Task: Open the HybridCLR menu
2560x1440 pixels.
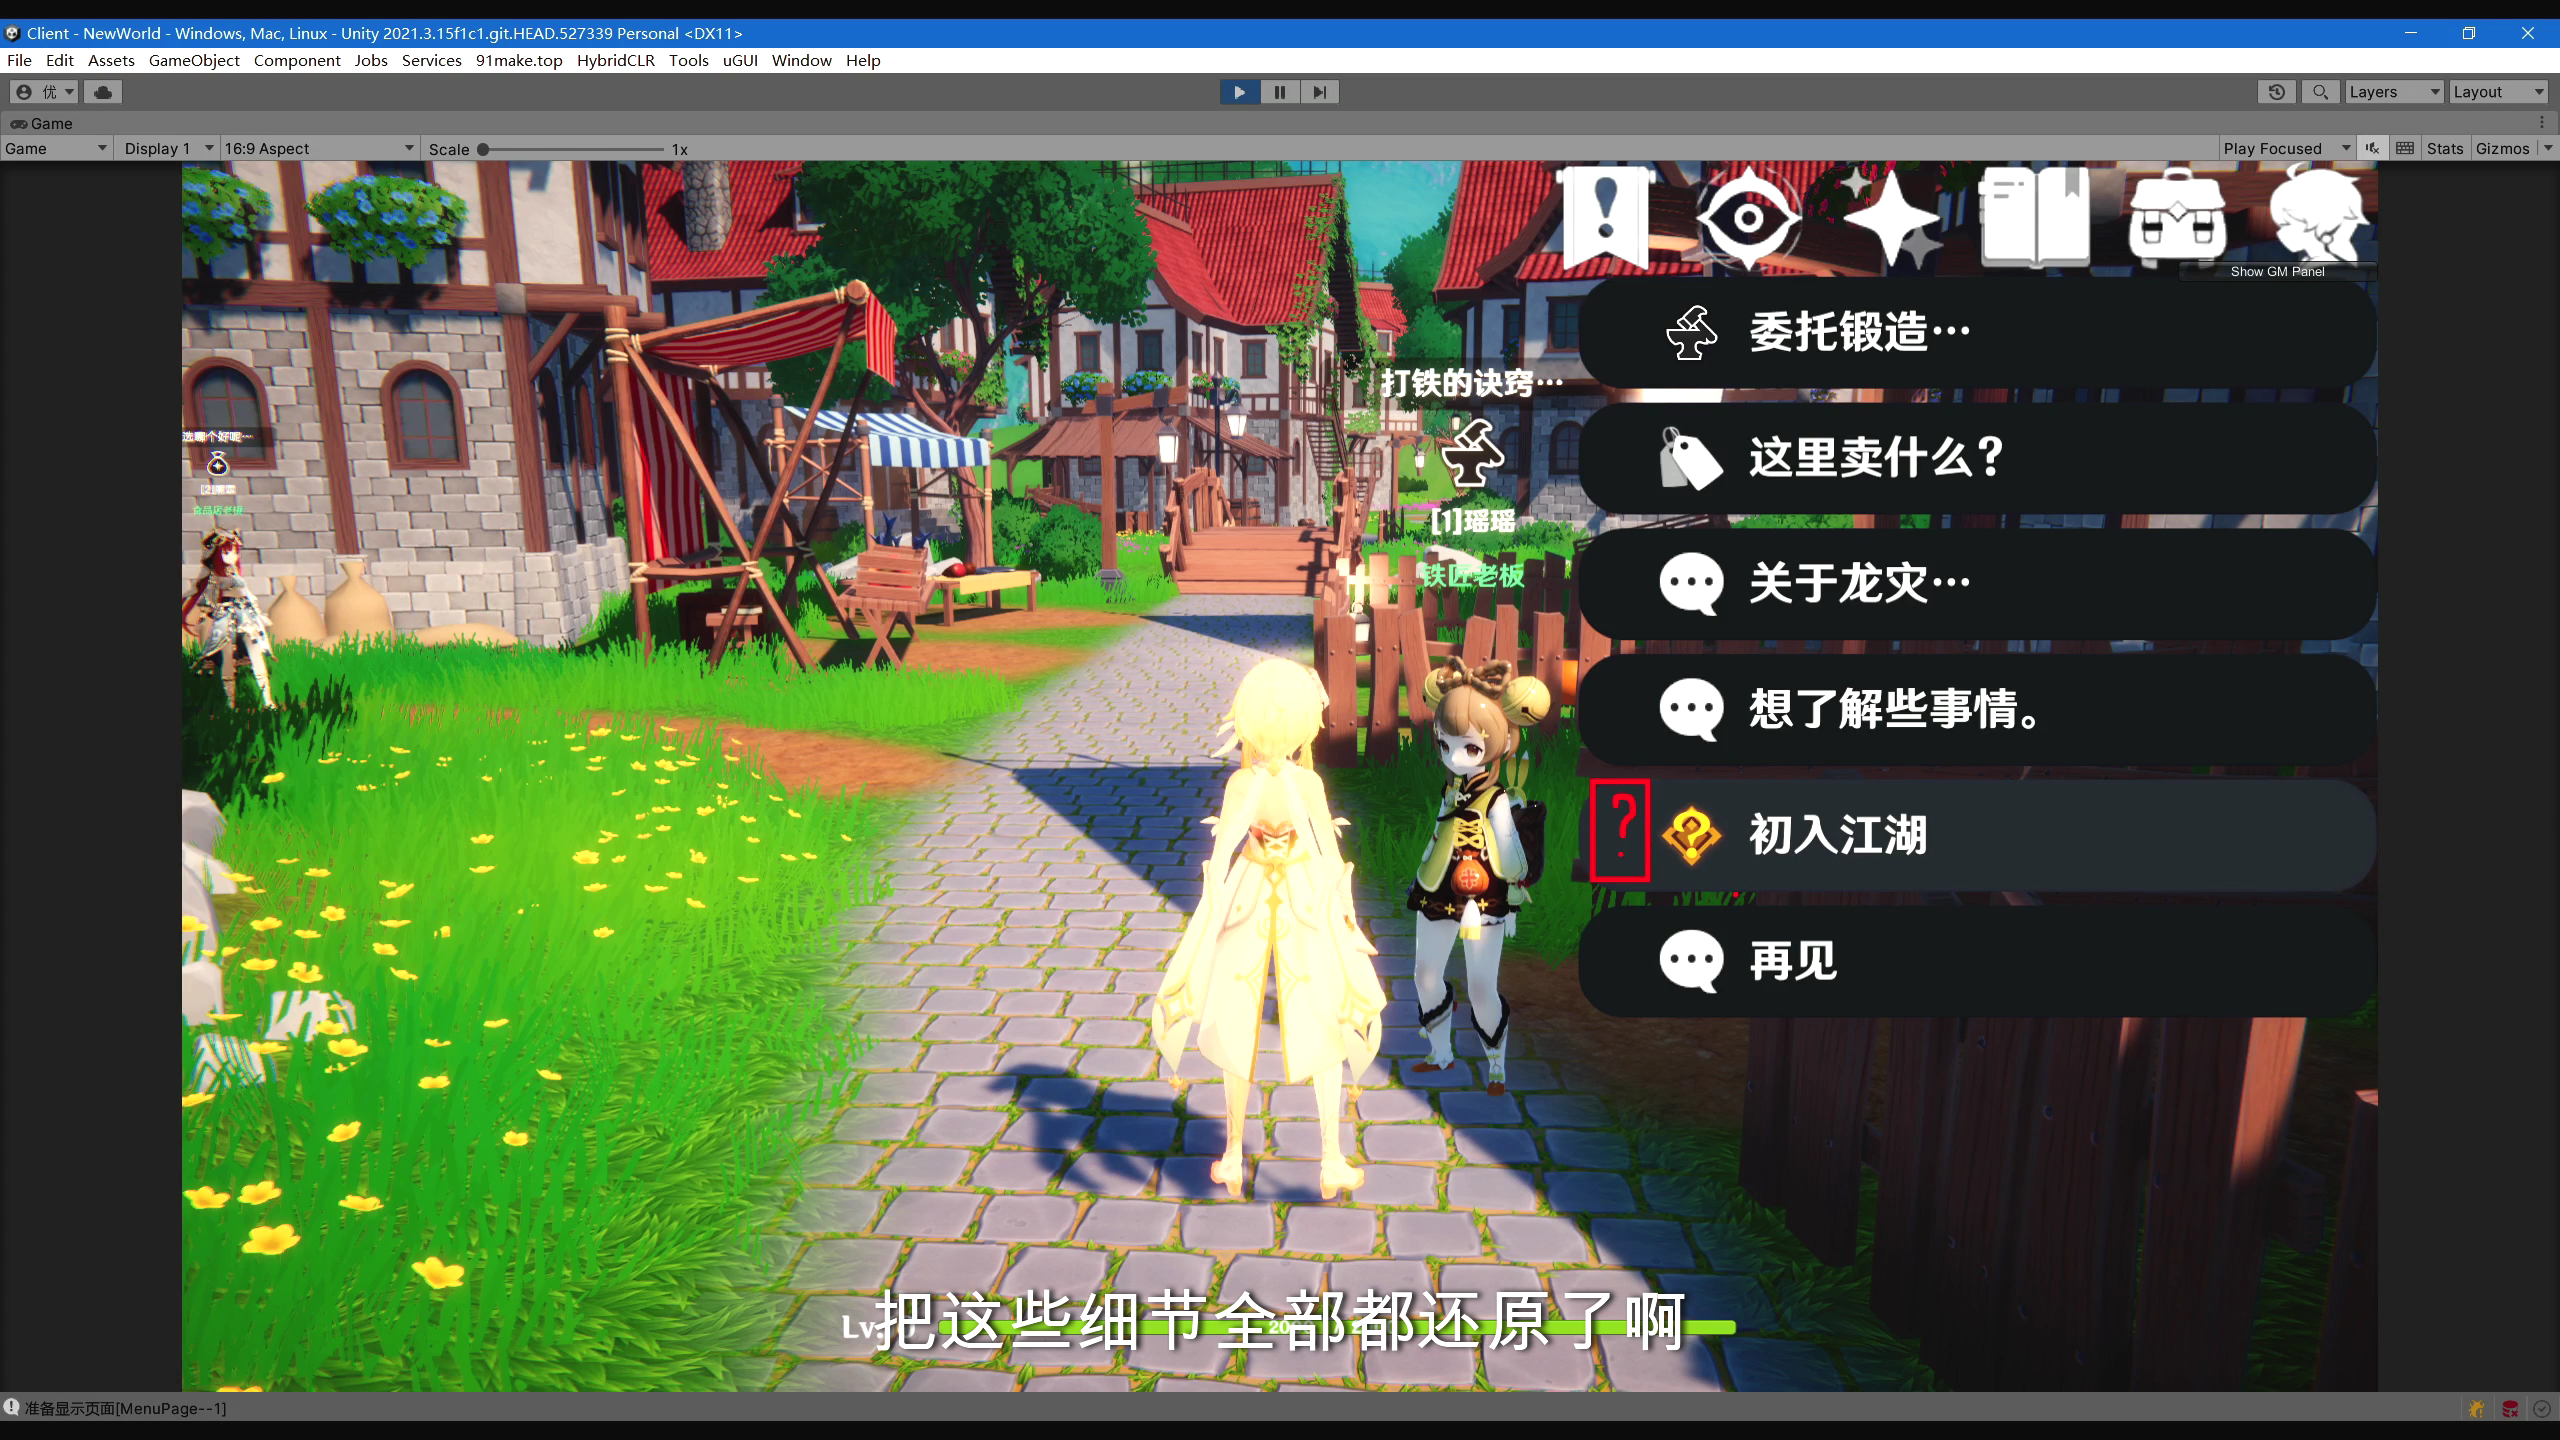Action: click(615, 60)
